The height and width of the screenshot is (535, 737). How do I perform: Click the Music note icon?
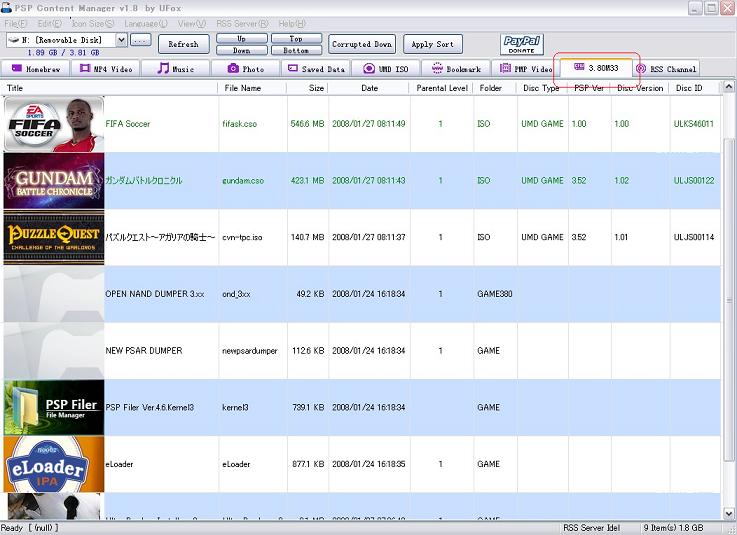click(163, 68)
